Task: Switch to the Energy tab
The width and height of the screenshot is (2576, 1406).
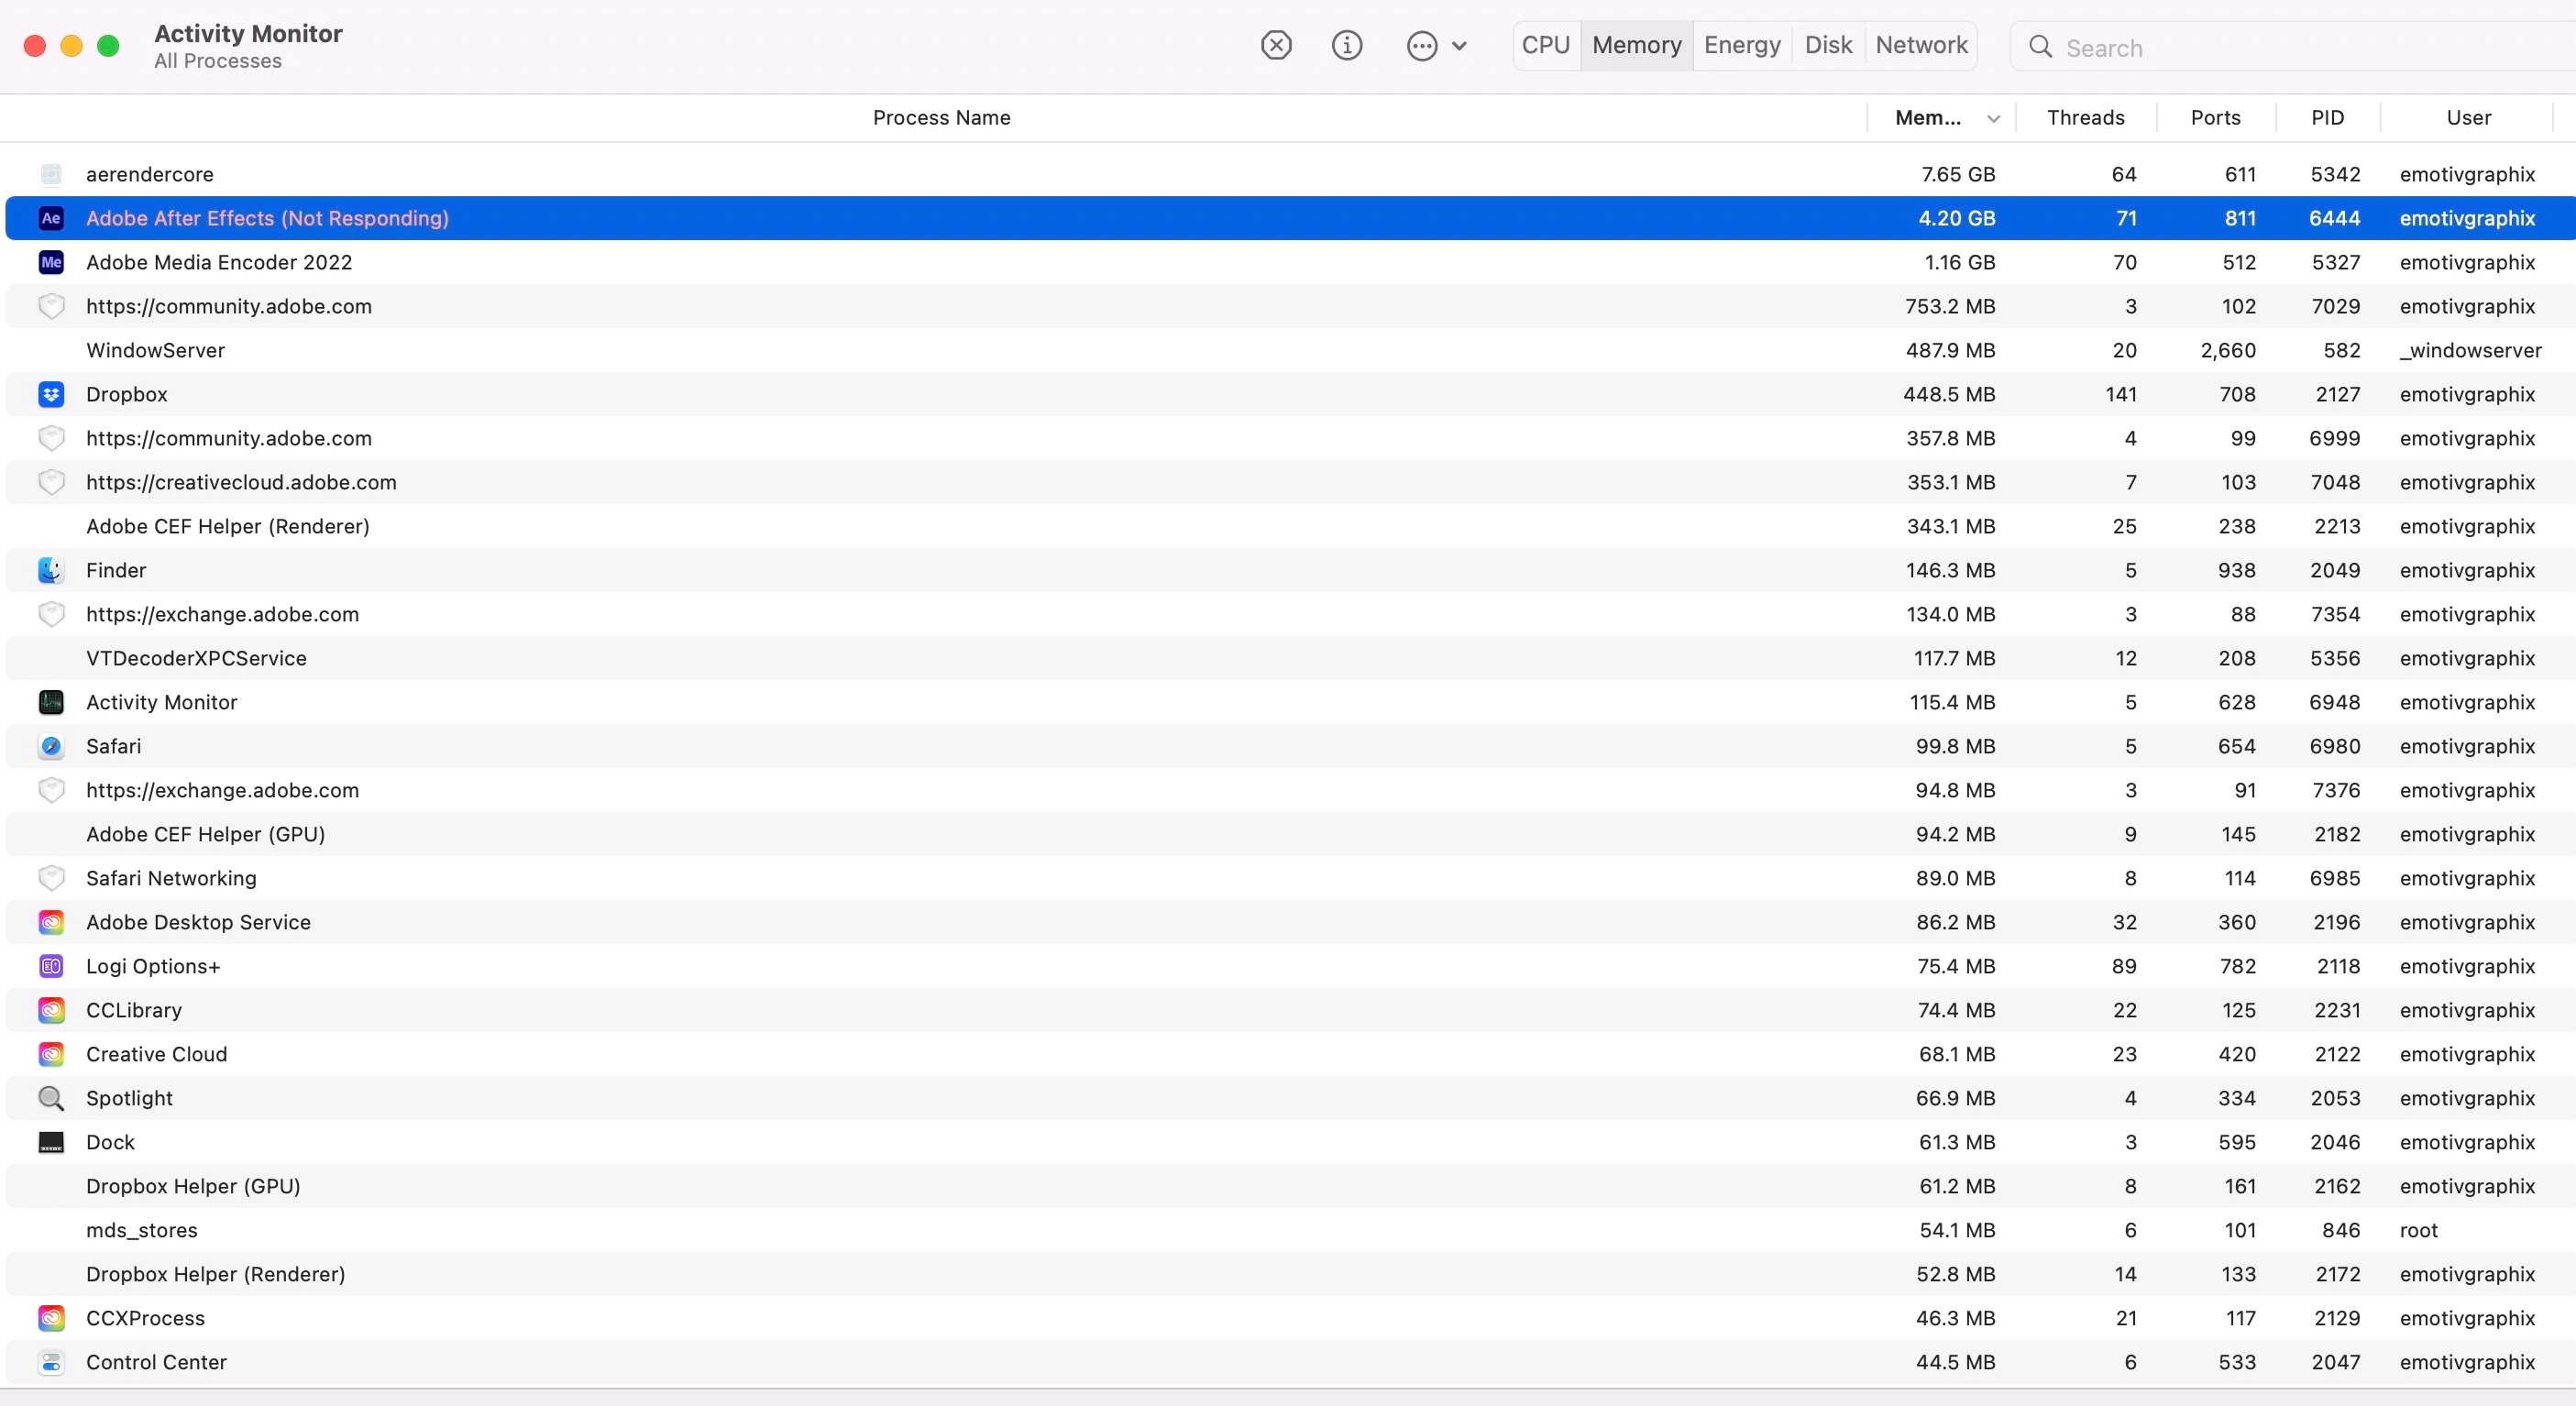Action: click(1742, 45)
